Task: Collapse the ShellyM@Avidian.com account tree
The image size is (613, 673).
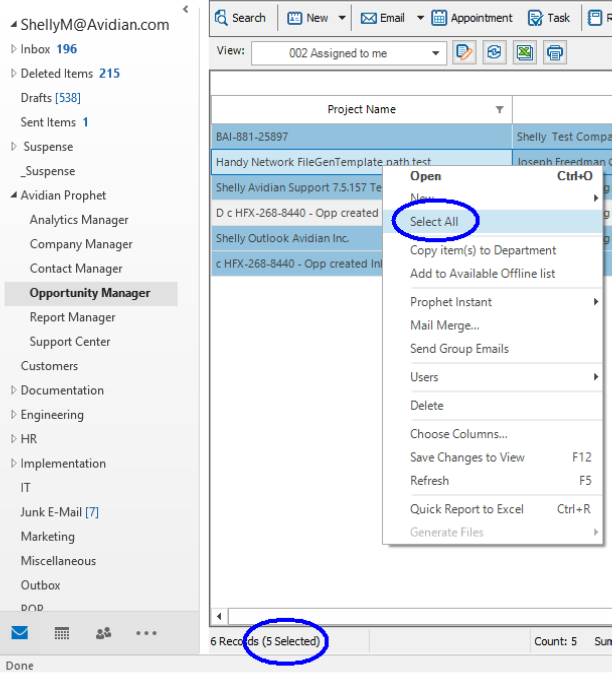Action: [14, 24]
